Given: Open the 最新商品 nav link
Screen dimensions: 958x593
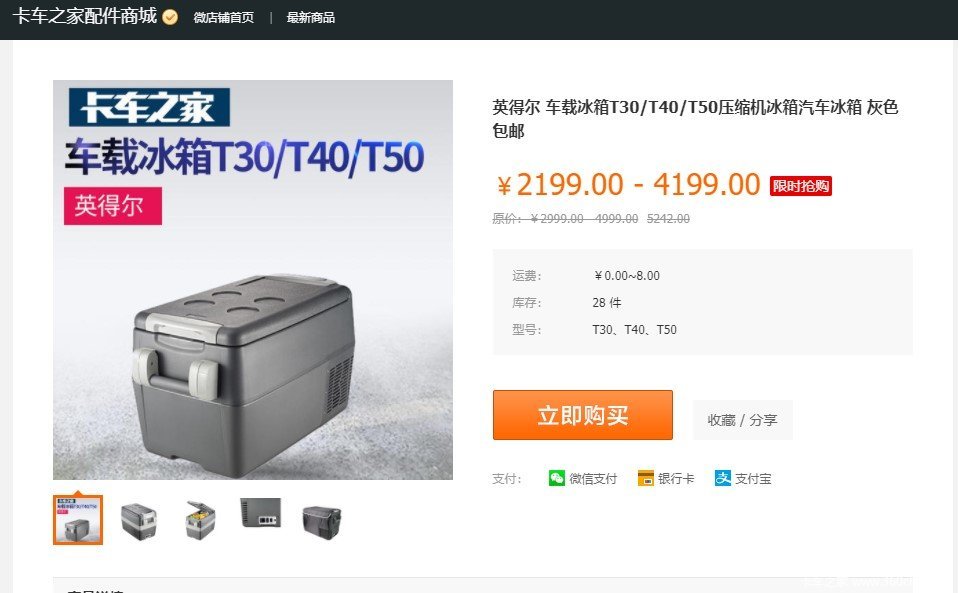Looking at the screenshot, I should point(310,18).
